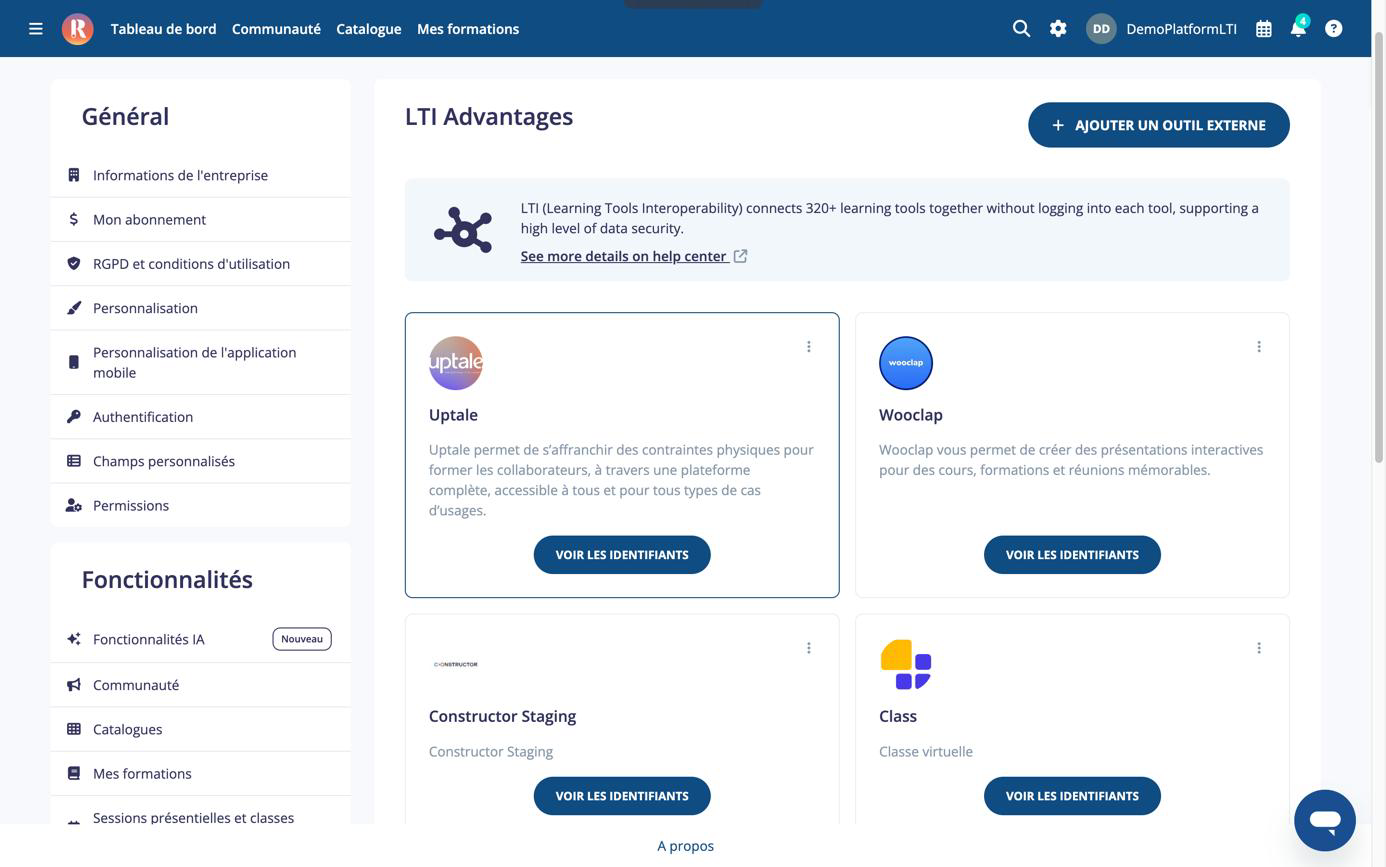The image size is (1386, 867).
Task: Open the chat support bubble
Action: 1324,820
